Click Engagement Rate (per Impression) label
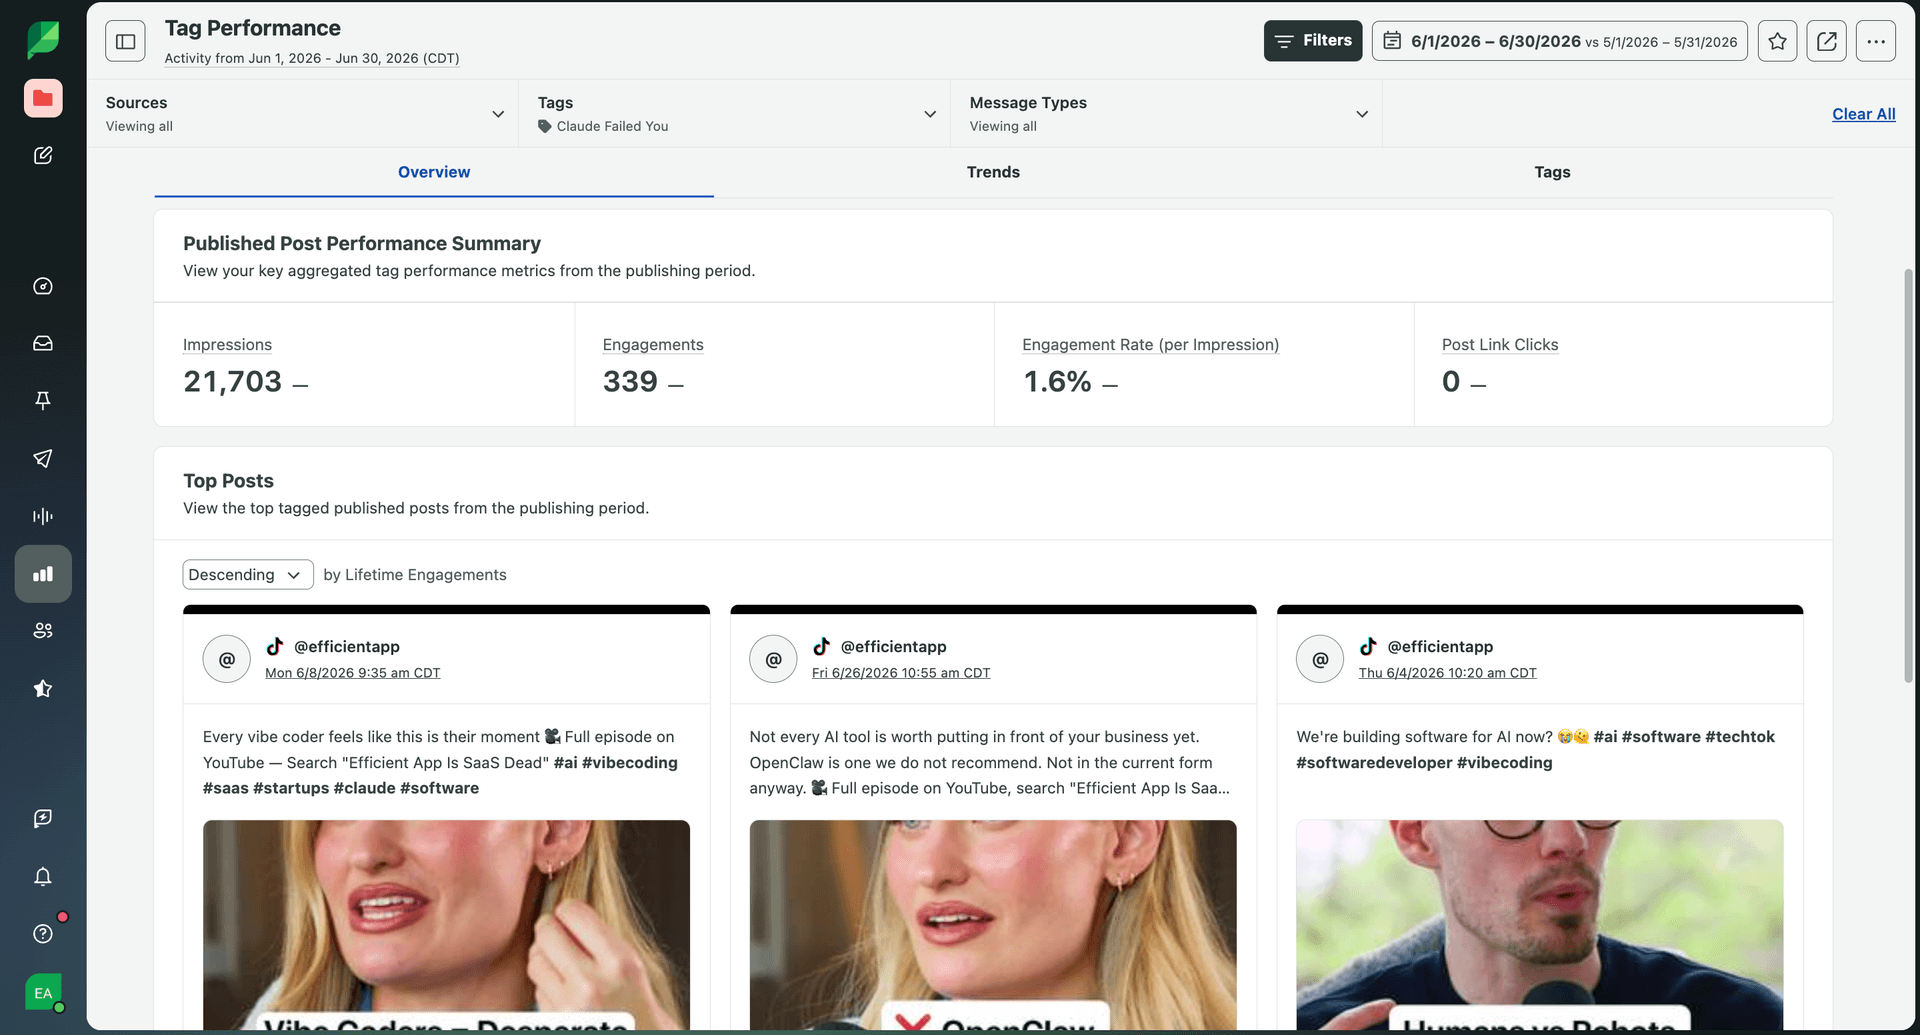The height and width of the screenshot is (1035, 1920). pos(1150,344)
